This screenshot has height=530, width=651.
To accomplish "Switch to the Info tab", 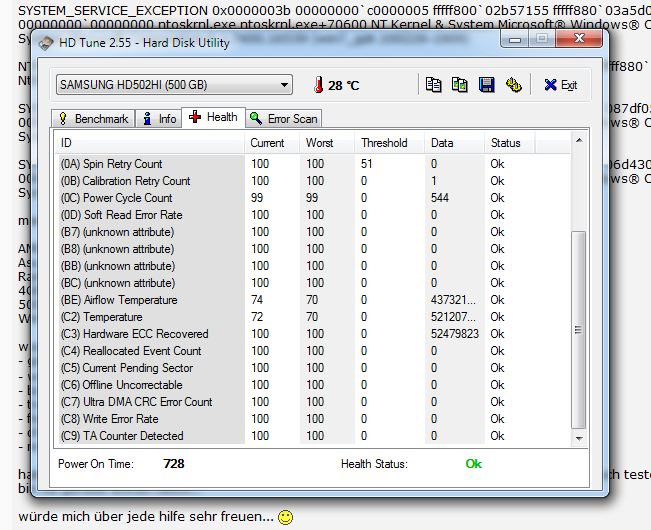I will pos(159,119).
